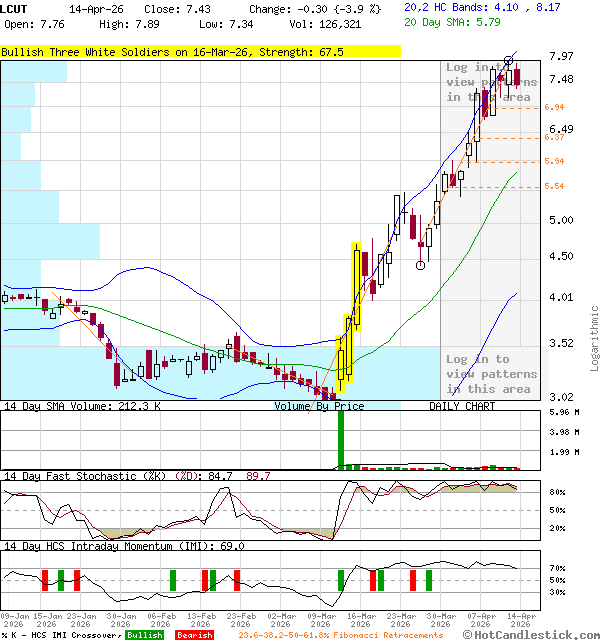Click the 5.54 Fibonacci retracement level label
600x640 pixels.
554,186
